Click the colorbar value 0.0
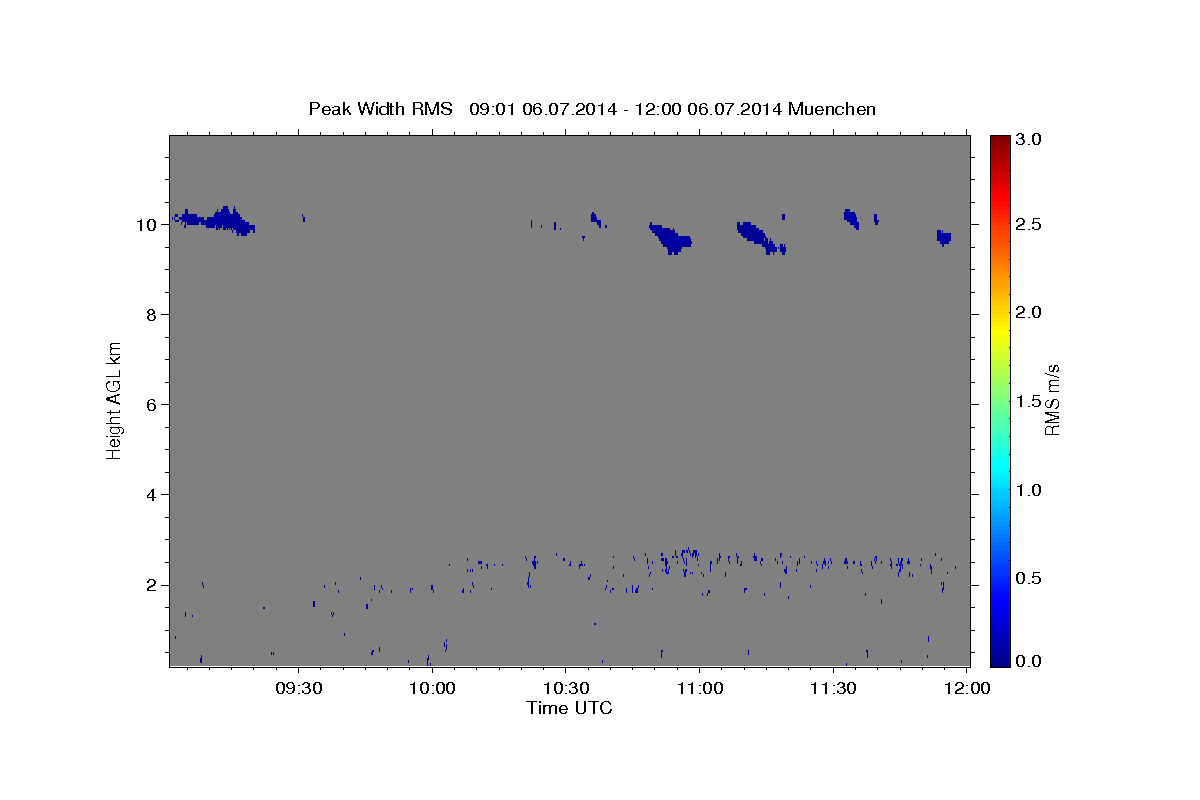 (1030, 661)
